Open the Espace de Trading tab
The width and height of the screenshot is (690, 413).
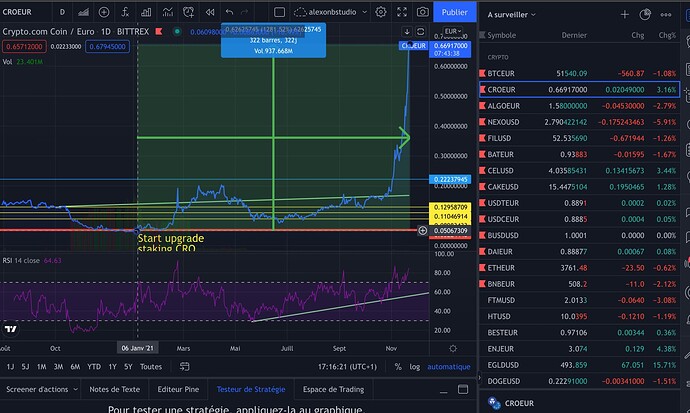click(x=334, y=389)
